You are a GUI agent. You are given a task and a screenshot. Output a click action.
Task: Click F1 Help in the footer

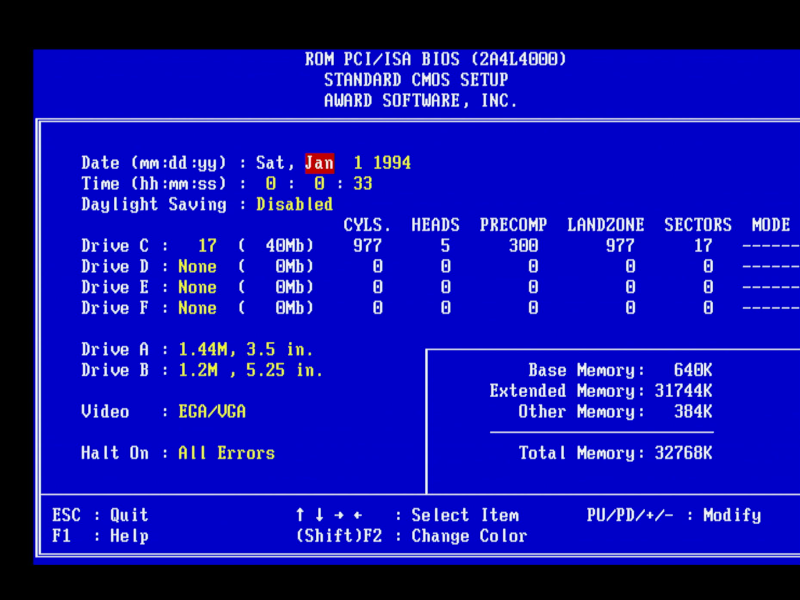tap(100, 537)
